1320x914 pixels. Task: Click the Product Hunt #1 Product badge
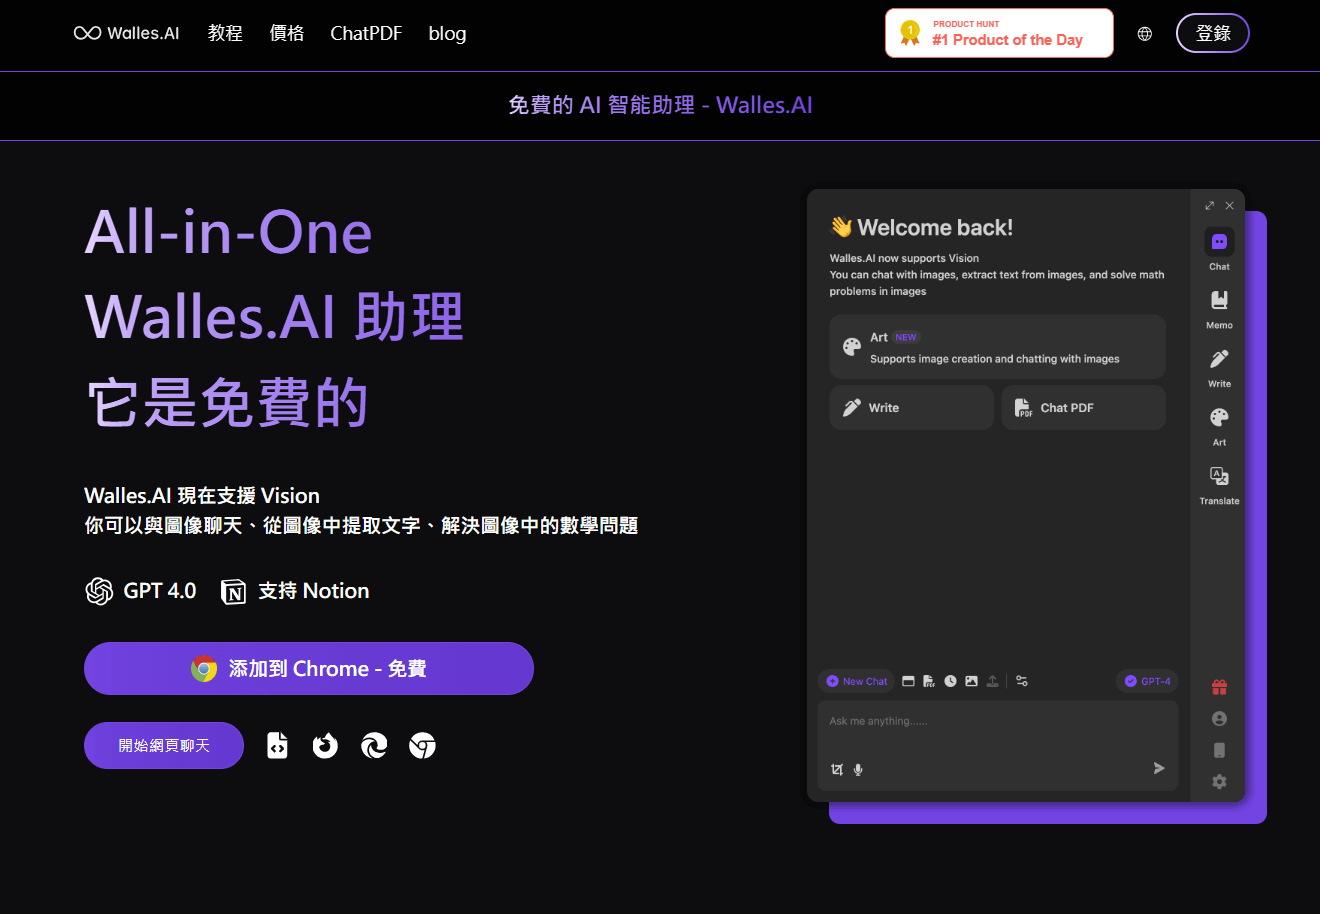coord(999,33)
